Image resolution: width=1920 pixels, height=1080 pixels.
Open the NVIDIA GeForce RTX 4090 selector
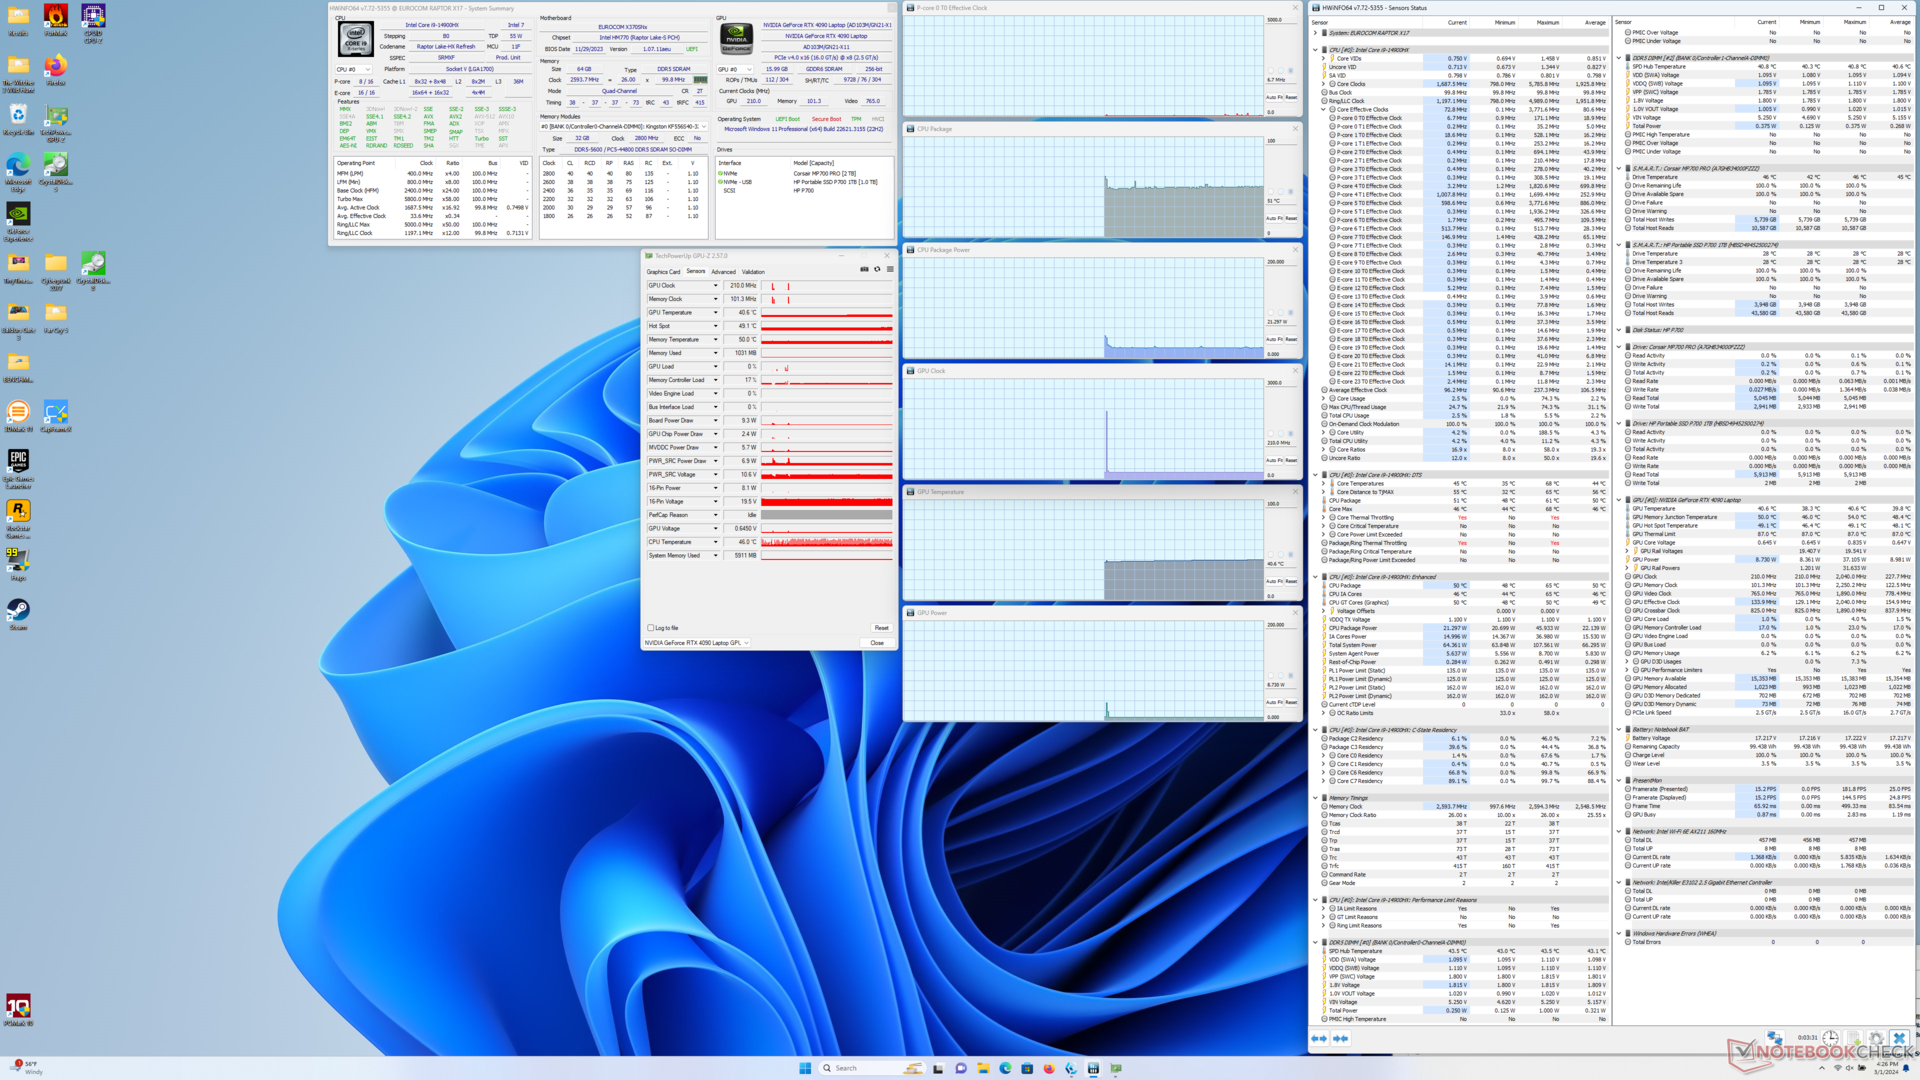tap(697, 643)
